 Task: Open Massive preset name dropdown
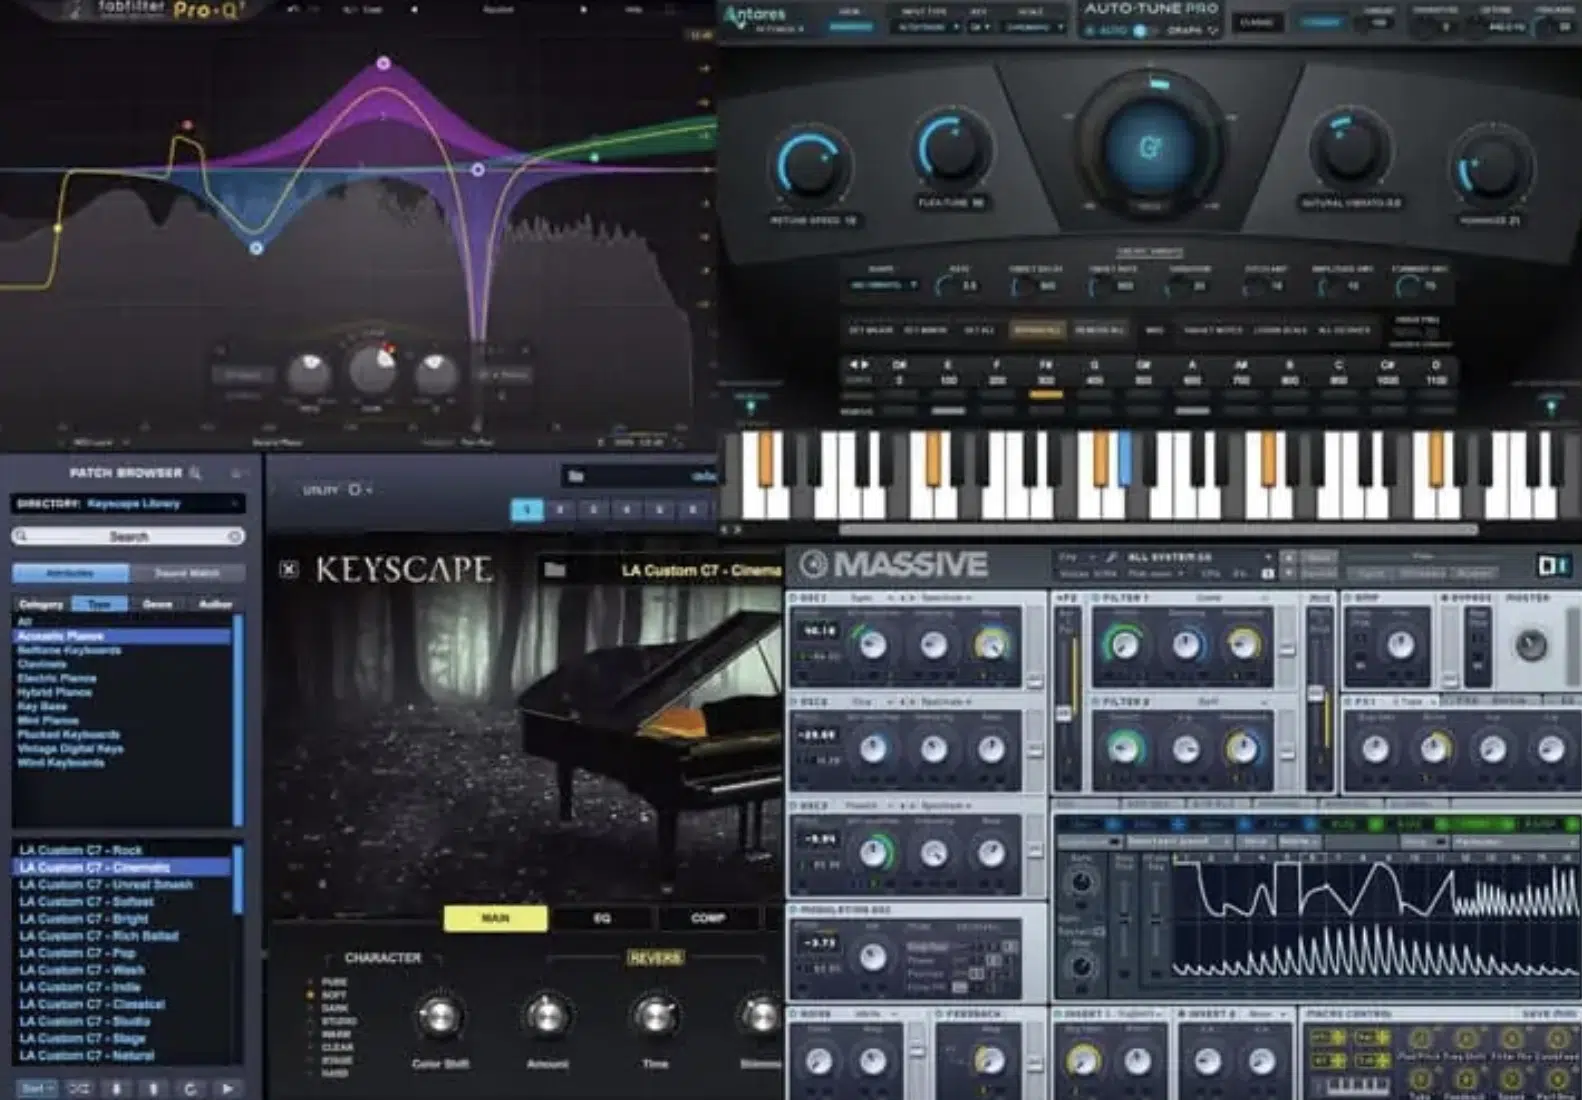pyautogui.click(x=1198, y=557)
